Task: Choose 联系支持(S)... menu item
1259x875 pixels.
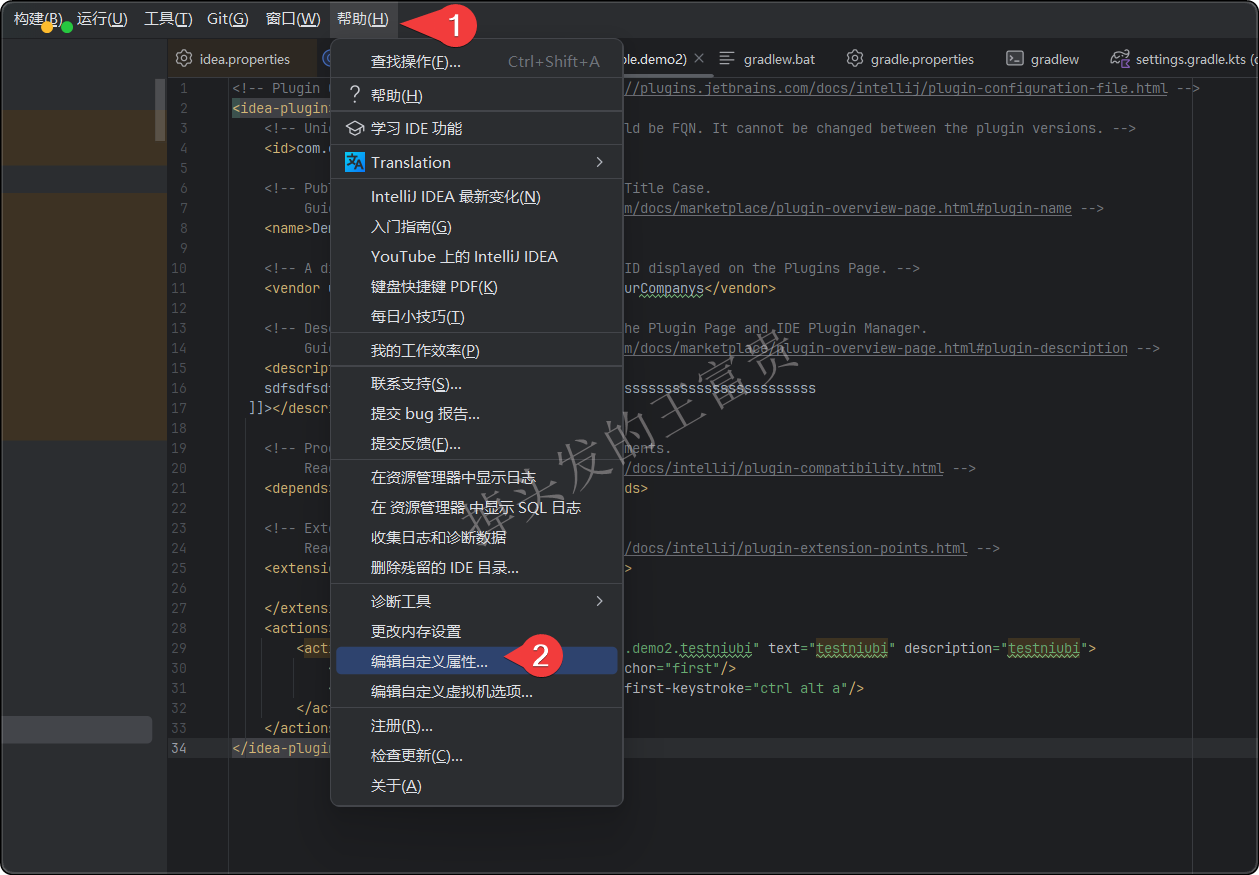Action: (x=477, y=384)
